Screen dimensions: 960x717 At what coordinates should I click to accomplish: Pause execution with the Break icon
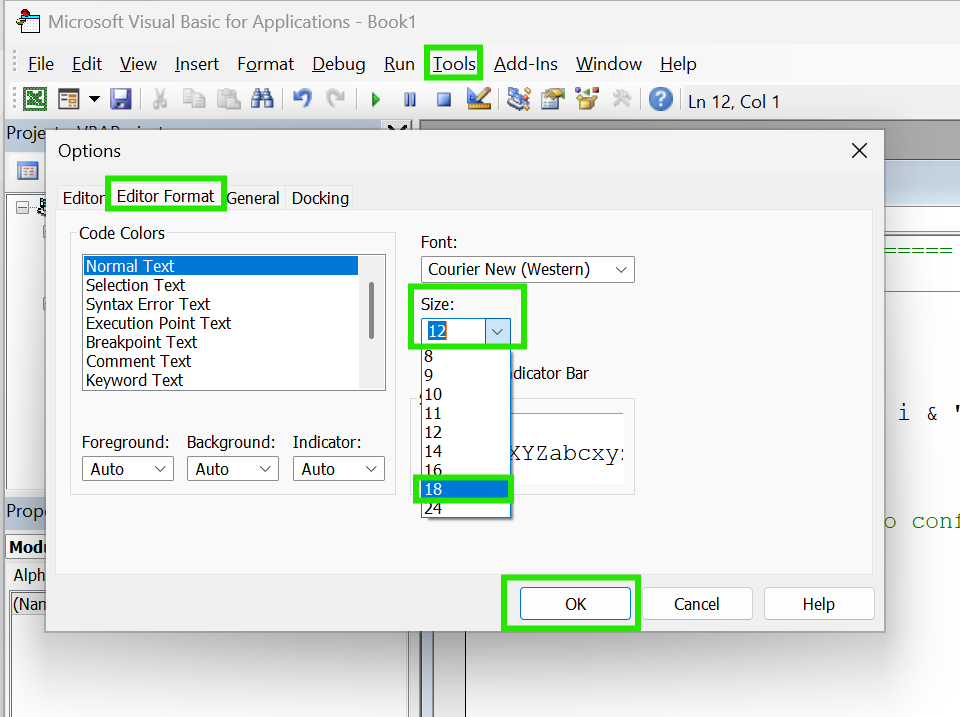(411, 100)
